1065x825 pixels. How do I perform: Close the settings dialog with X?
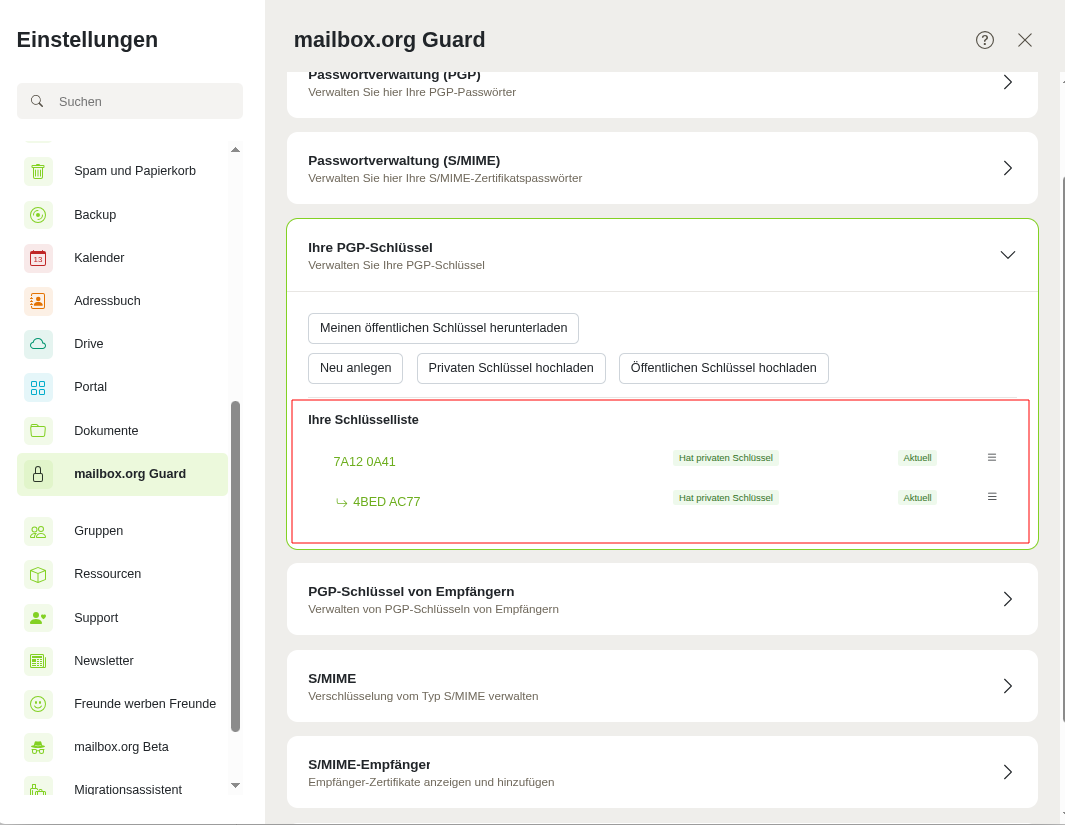[x=1025, y=40]
